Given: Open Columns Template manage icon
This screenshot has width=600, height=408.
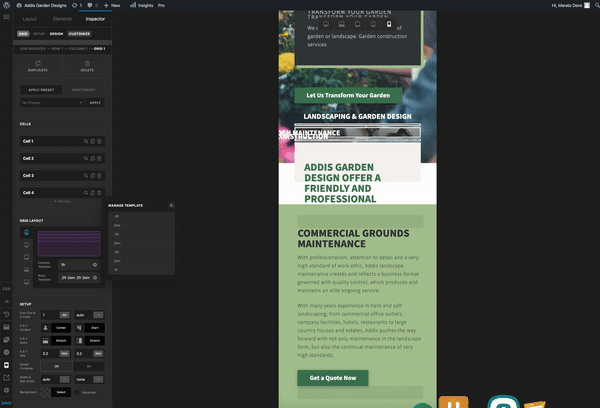Looking at the screenshot, I should coord(95,265).
